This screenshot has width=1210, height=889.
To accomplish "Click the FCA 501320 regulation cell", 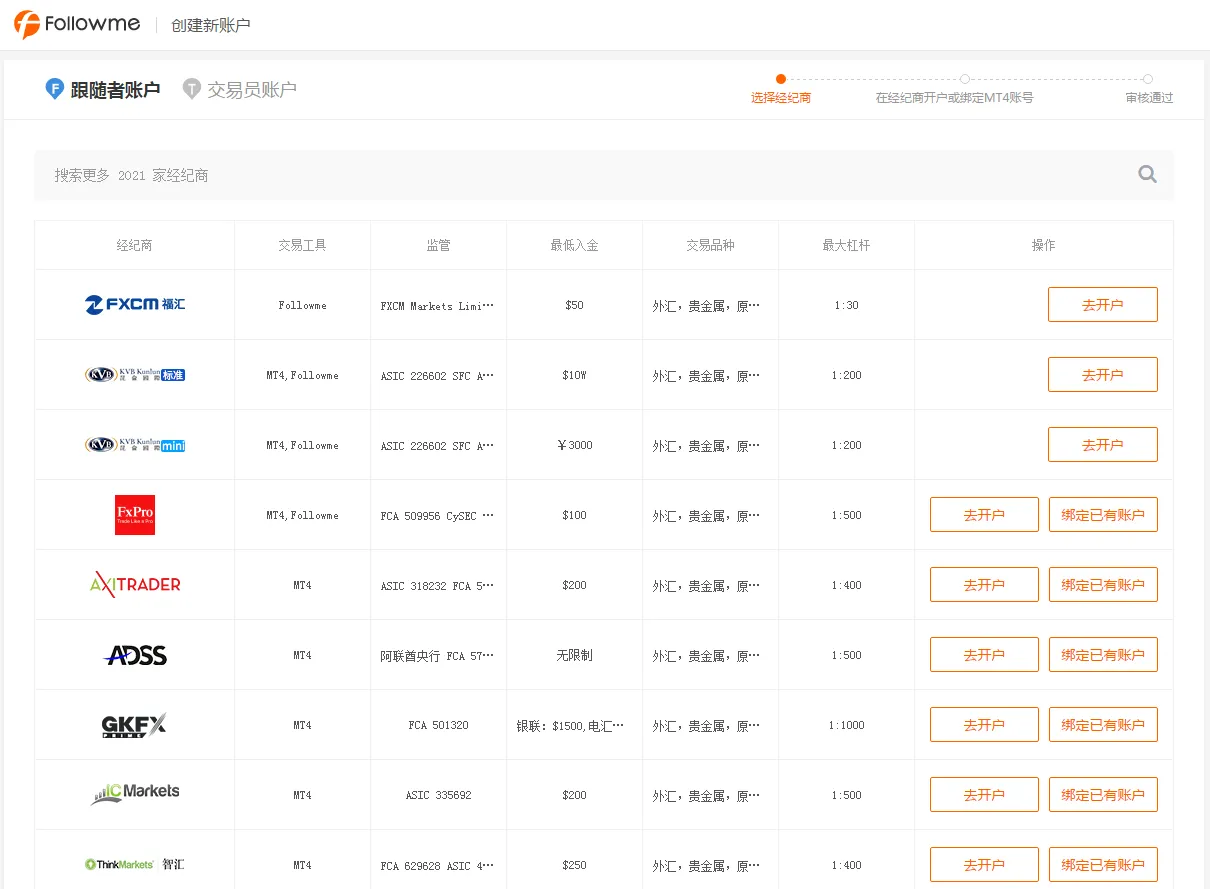I will pos(438,725).
